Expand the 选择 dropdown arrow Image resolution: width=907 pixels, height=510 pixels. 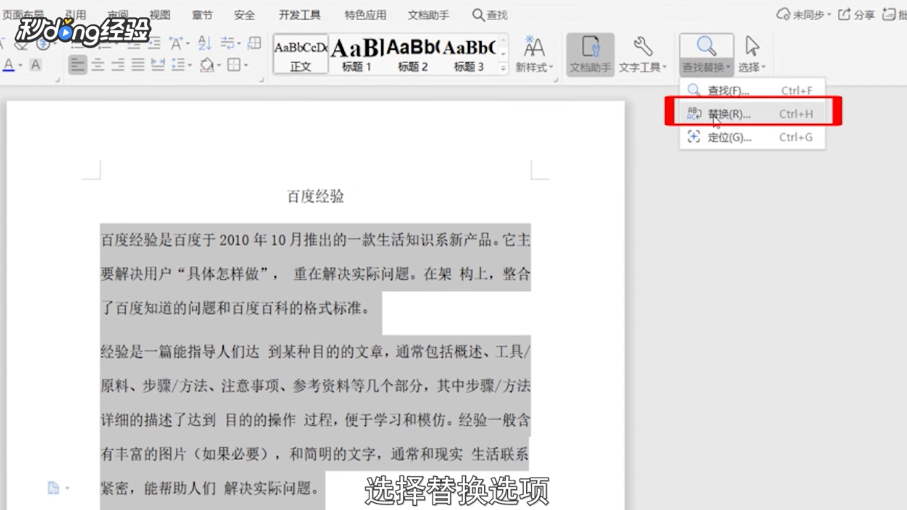[x=764, y=68]
